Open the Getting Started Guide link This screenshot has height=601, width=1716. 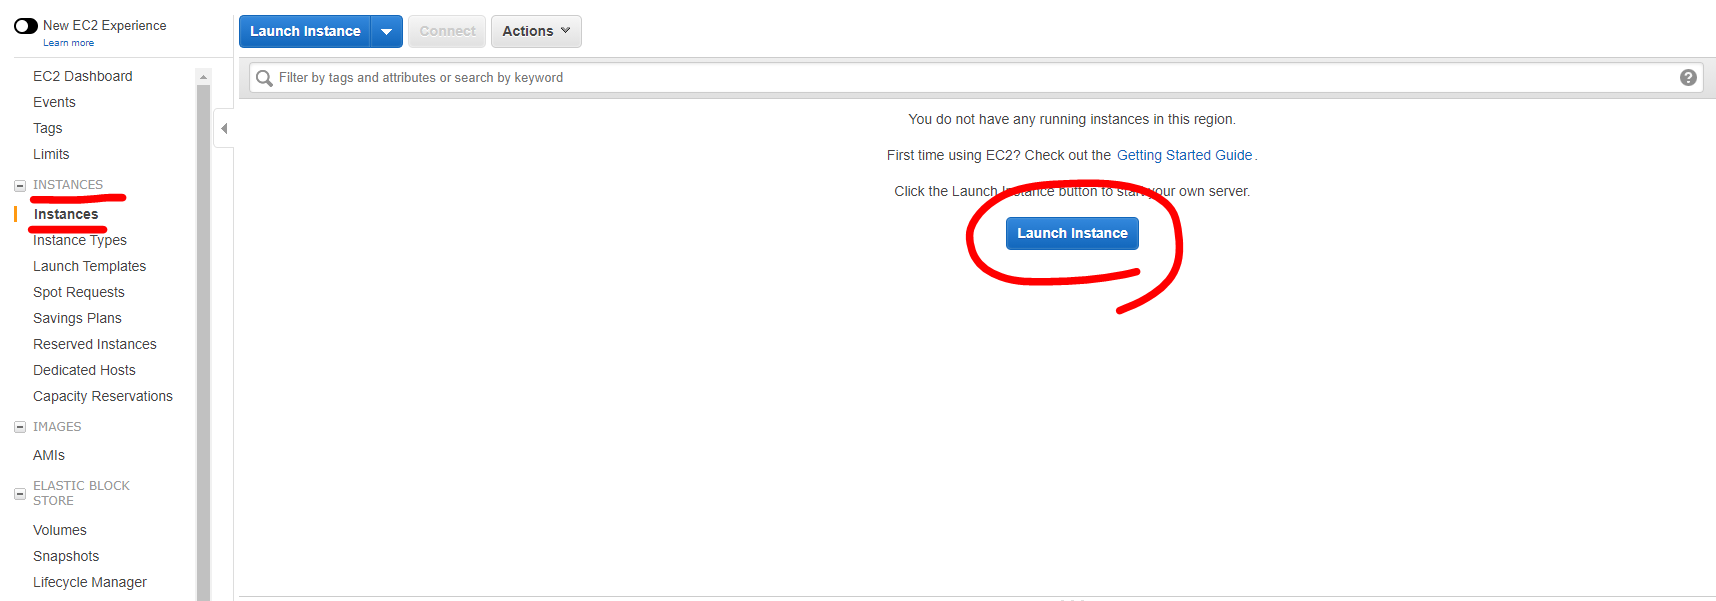coord(1184,155)
